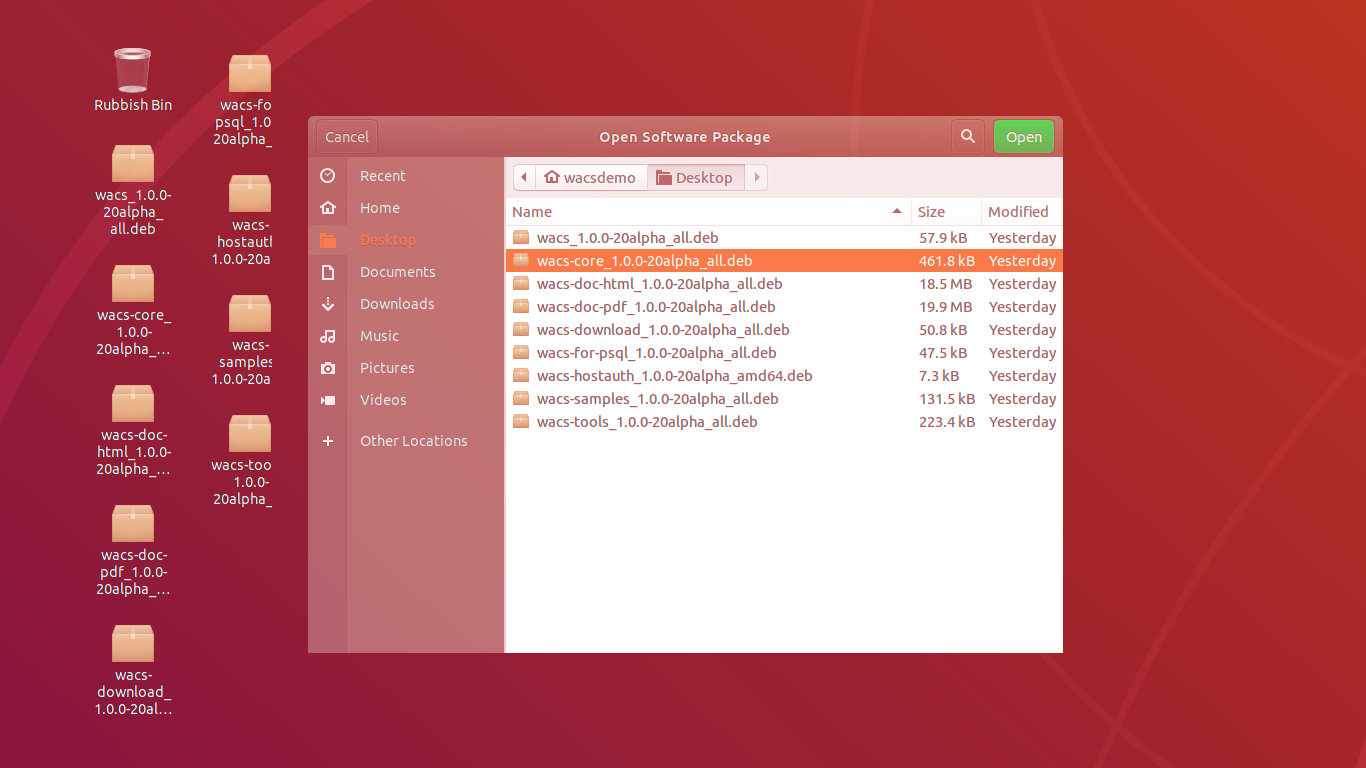The image size is (1366, 768).
Task: Click the 223.4 kB size cell
Action: tap(947, 422)
